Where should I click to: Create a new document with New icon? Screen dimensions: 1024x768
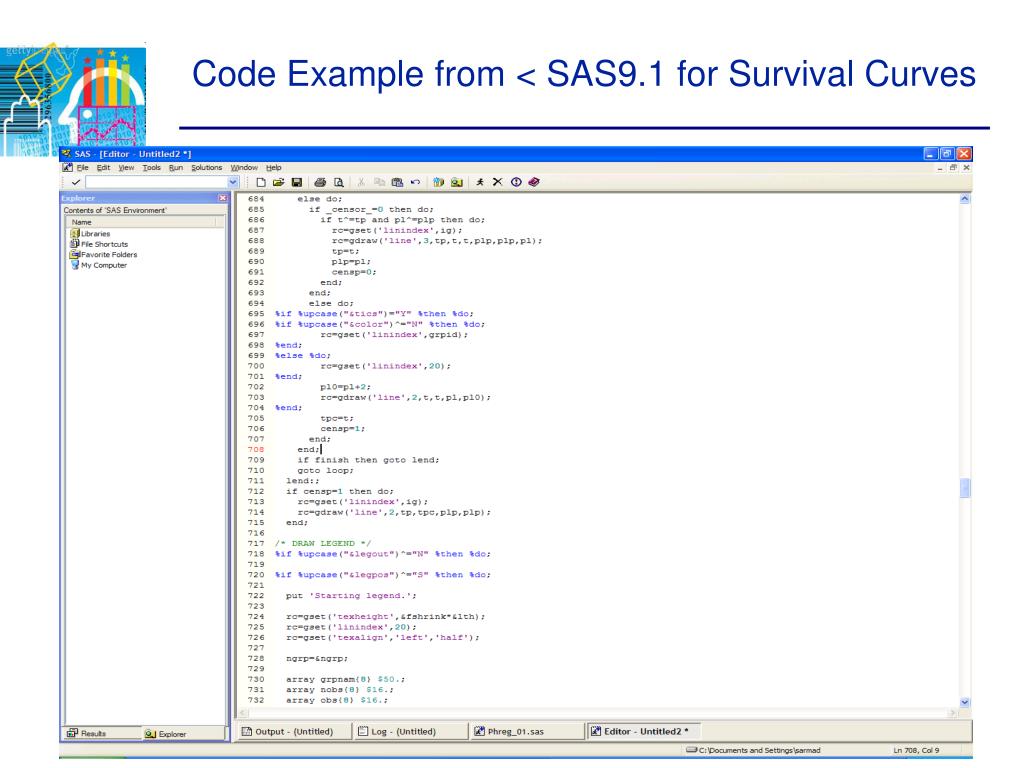[x=261, y=182]
